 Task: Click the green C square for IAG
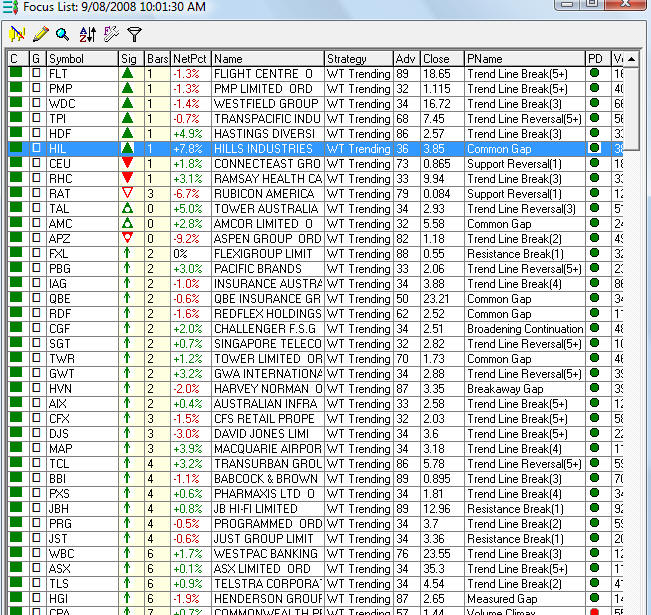point(16,282)
